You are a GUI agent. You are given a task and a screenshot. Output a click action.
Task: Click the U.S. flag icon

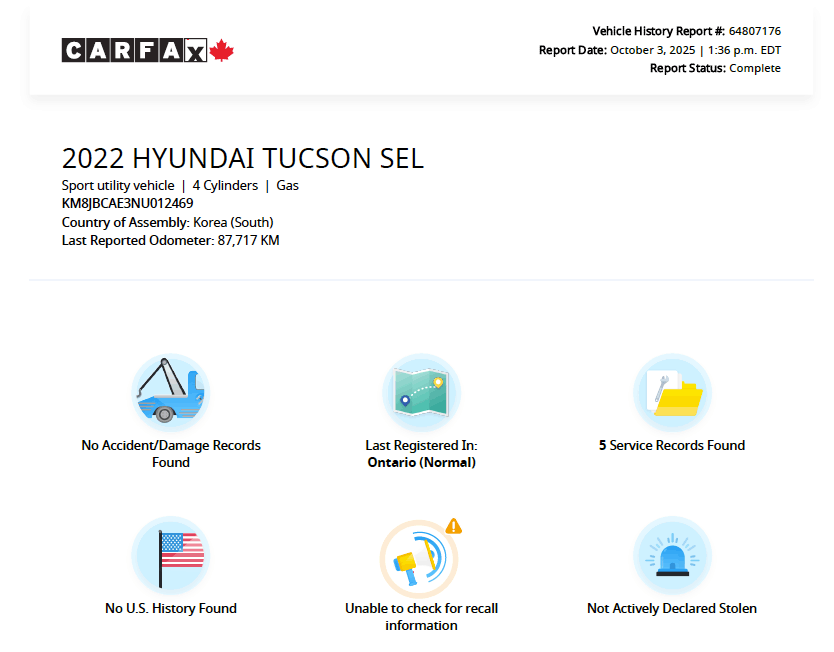tap(171, 555)
